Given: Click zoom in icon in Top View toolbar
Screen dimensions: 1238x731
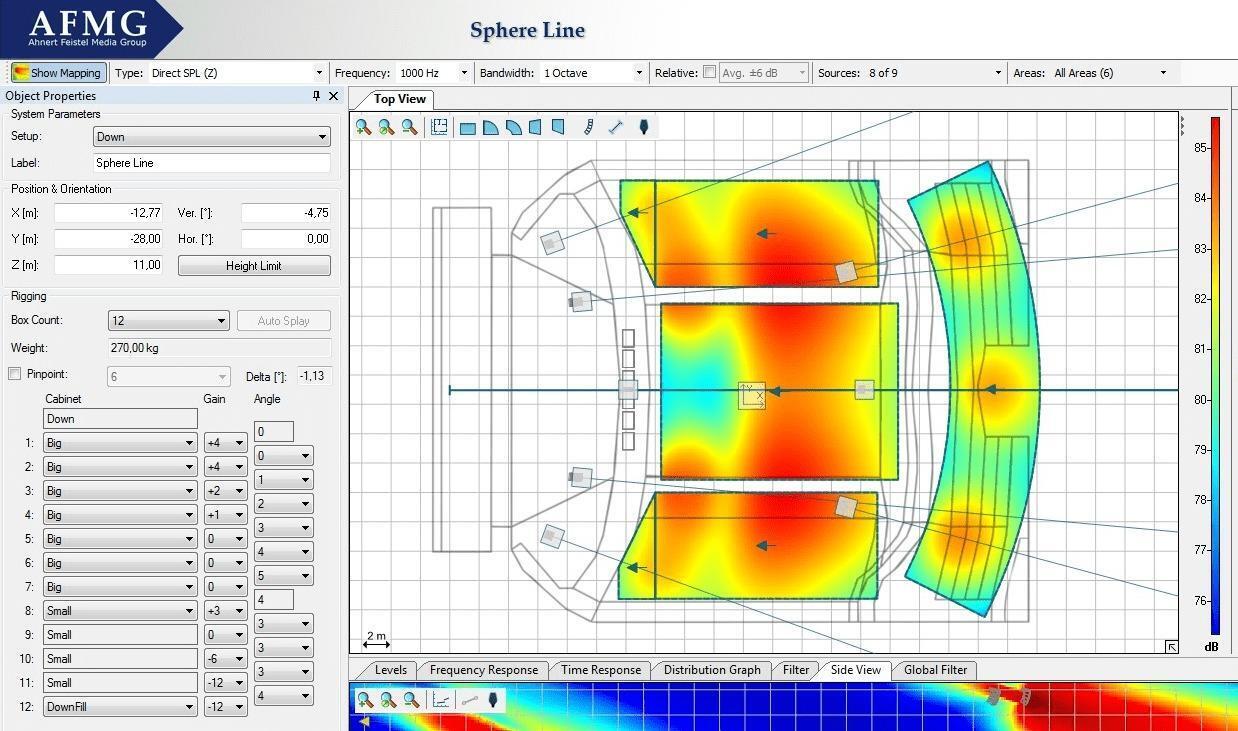Looking at the screenshot, I should 363,127.
